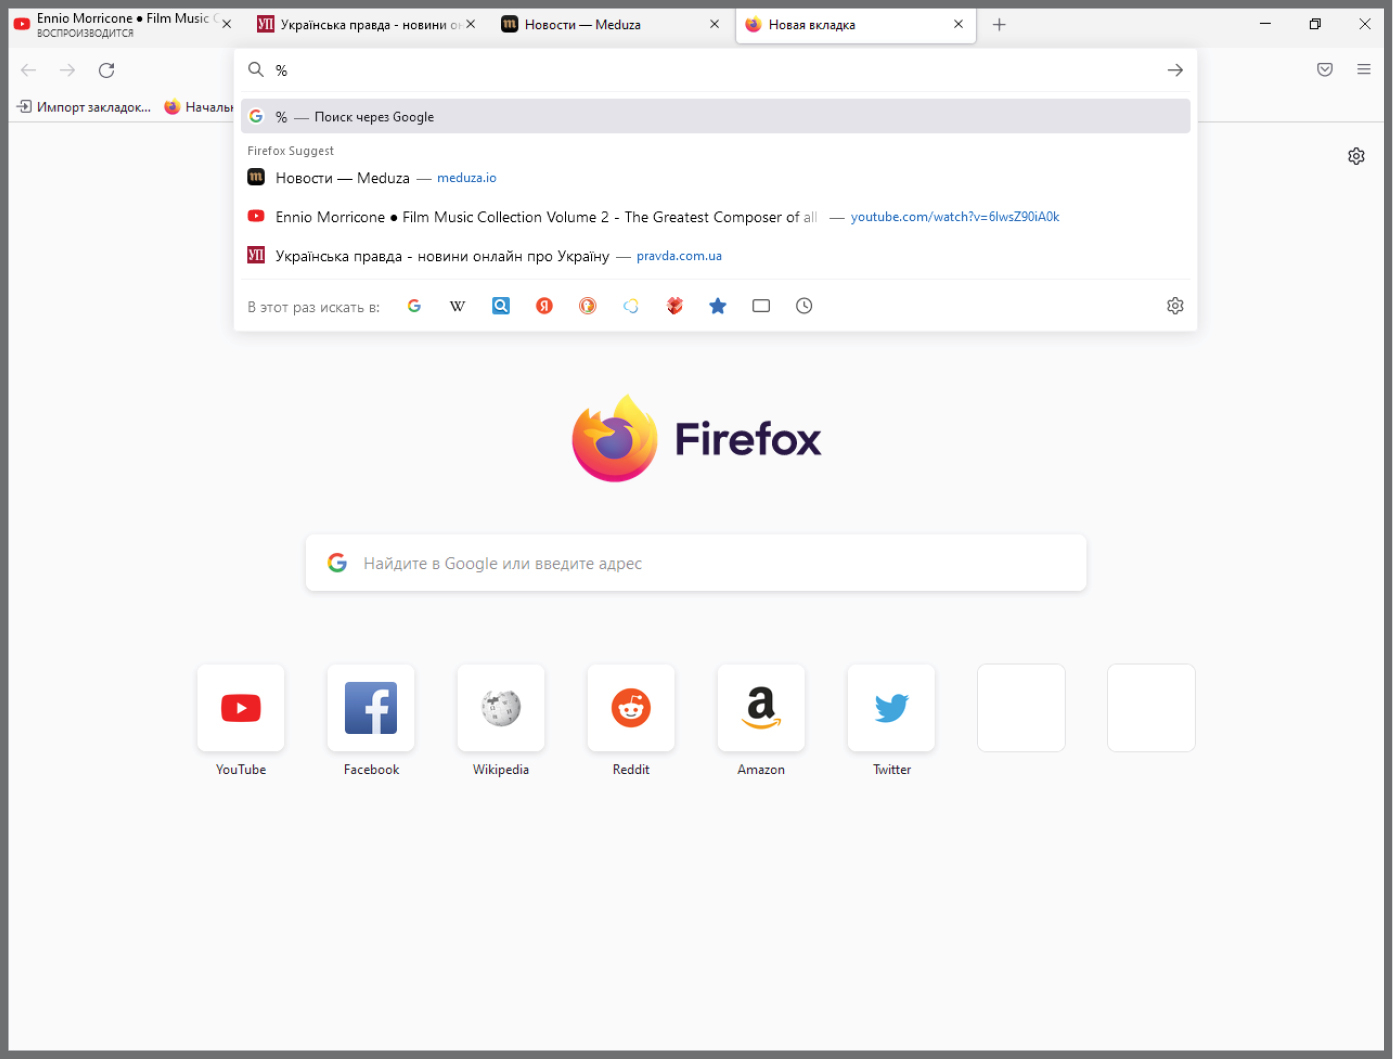Click the go arrow in address bar

[1175, 70]
